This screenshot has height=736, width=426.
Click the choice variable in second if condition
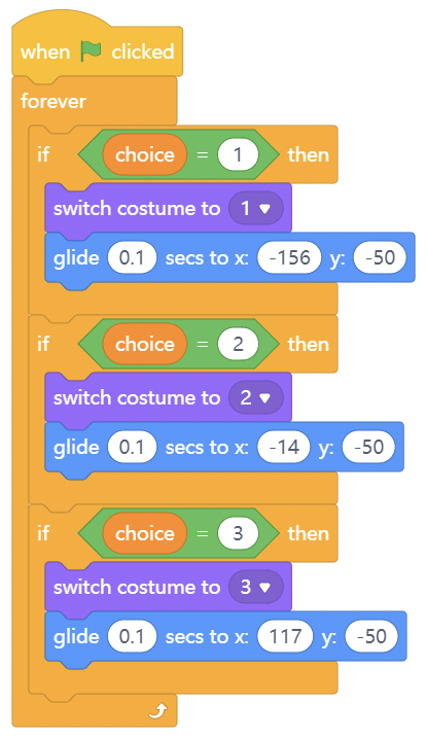tap(145, 344)
